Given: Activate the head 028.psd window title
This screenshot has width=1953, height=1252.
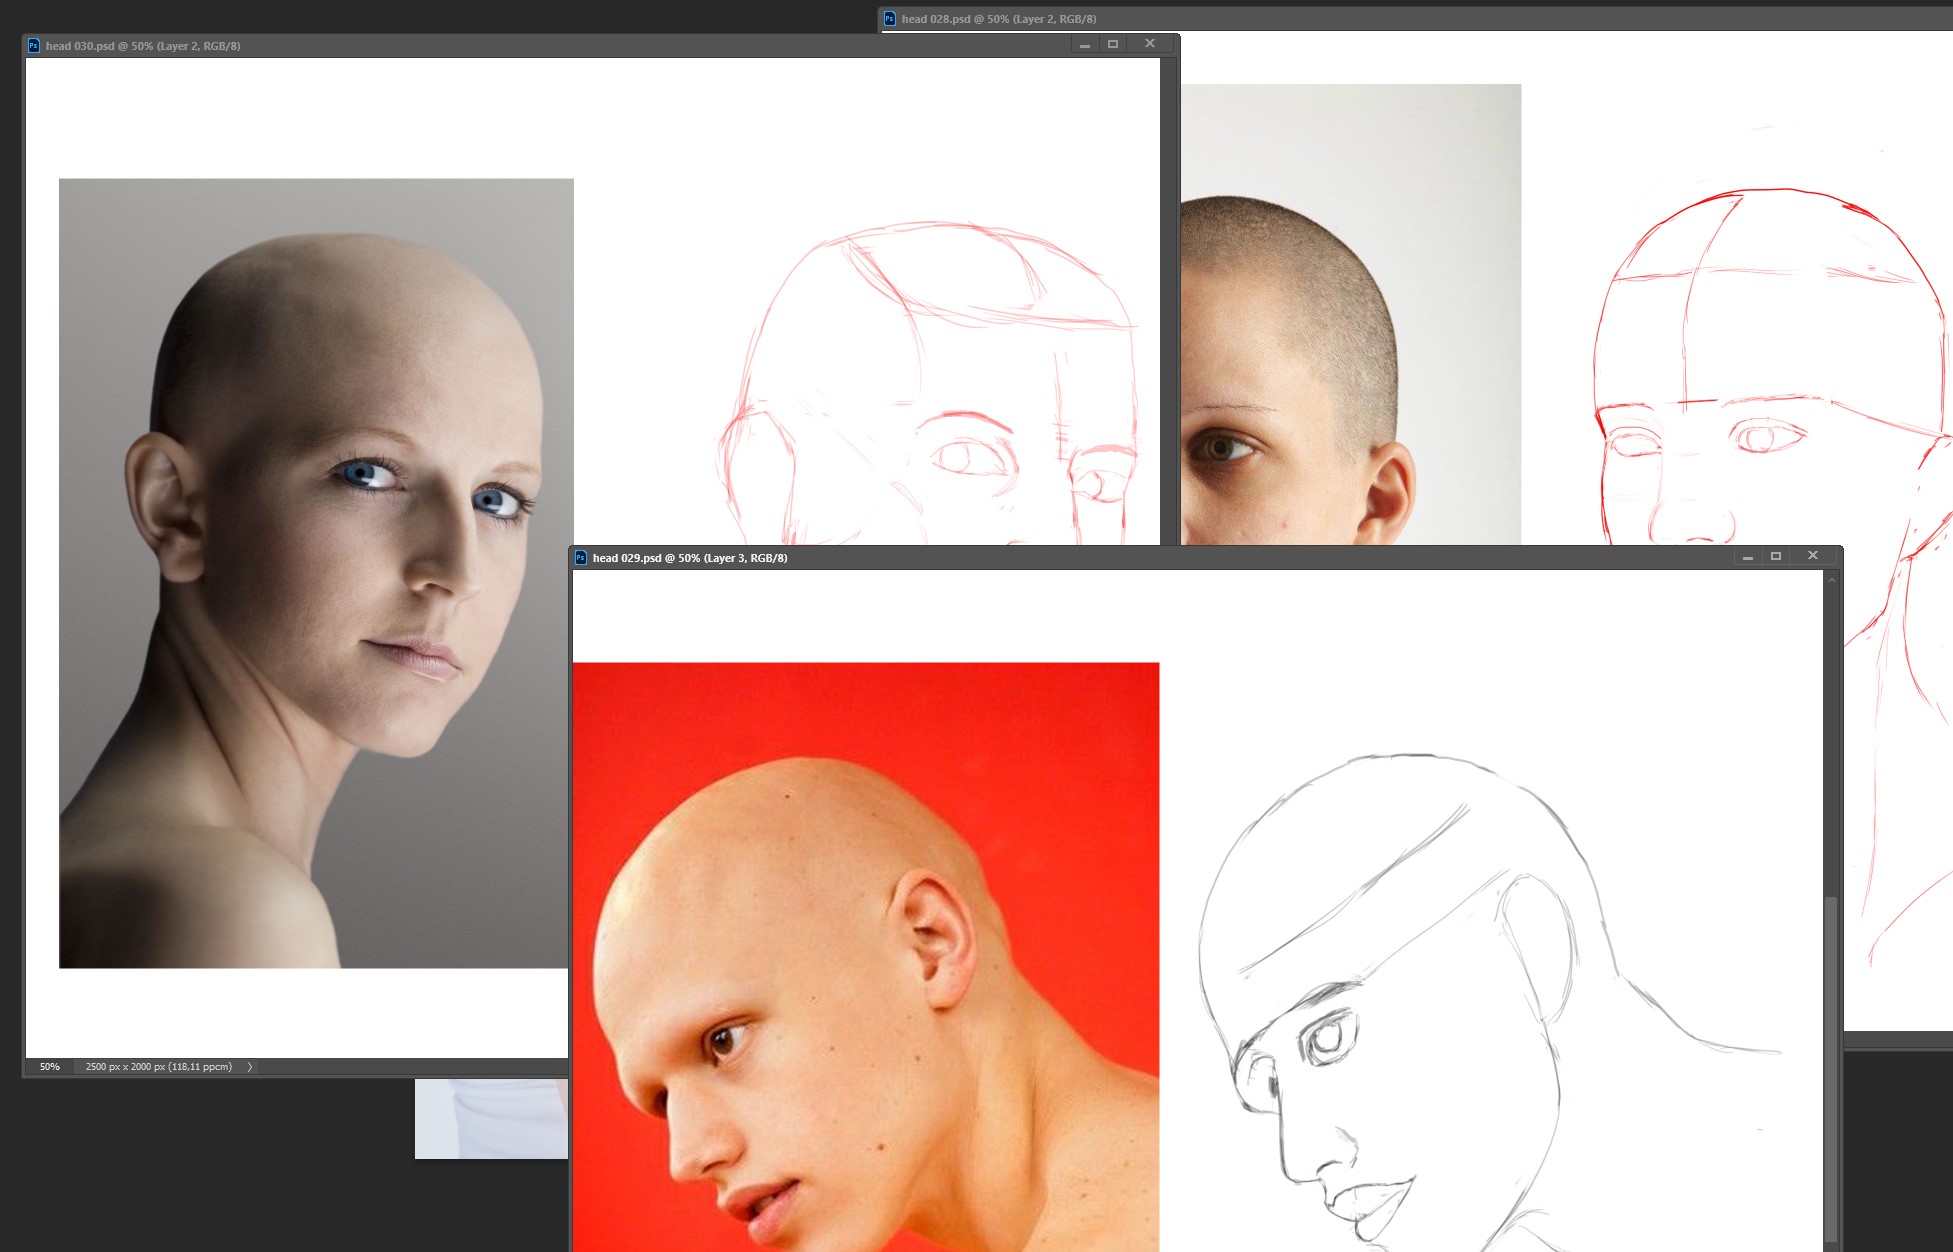Looking at the screenshot, I should pyautogui.click(x=998, y=19).
